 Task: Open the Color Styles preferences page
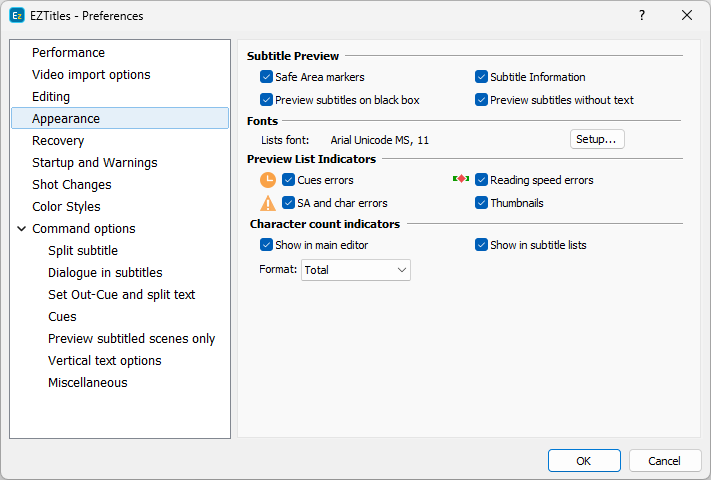[x=66, y=207]
